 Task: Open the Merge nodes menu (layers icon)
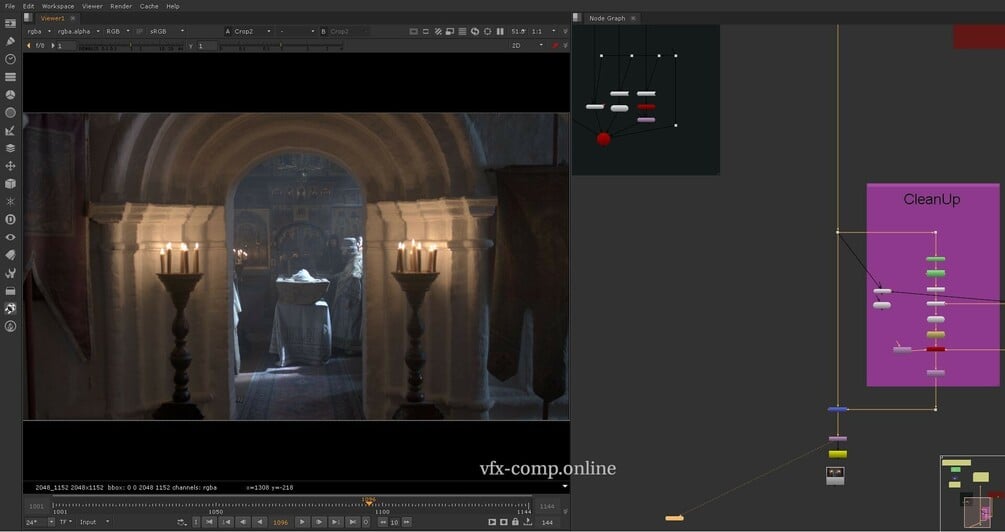[x=10, y=148]
